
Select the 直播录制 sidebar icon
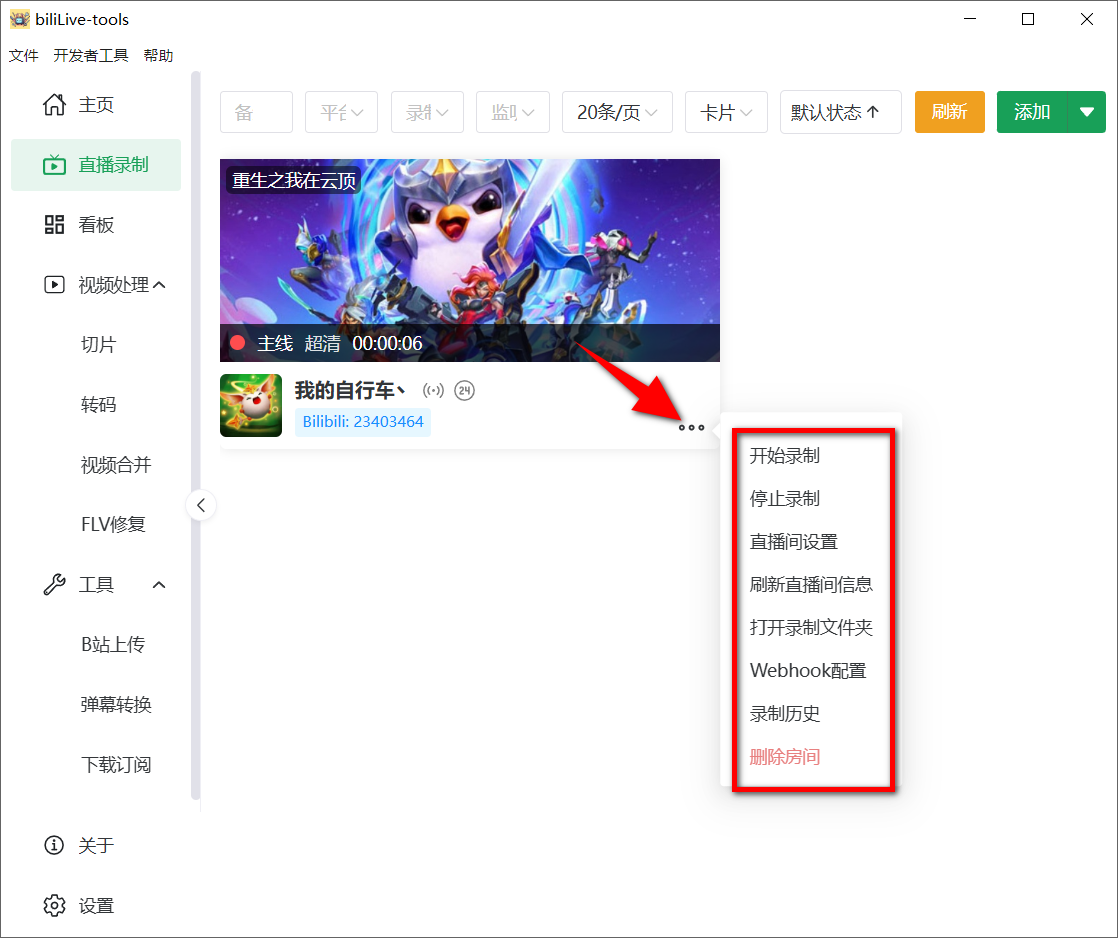(54, 164)
